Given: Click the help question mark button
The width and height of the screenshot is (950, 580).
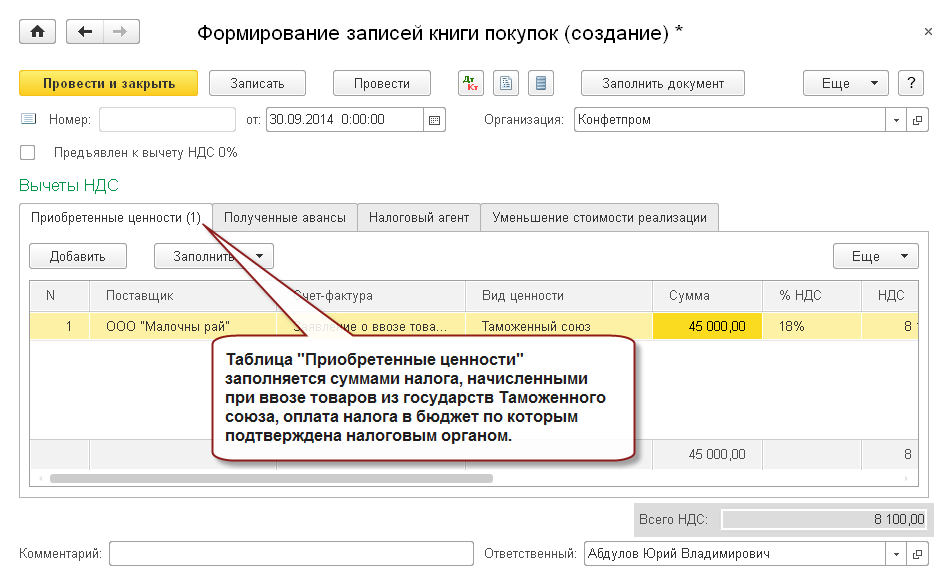Looking at the screenshot, I should coord(910,84).
